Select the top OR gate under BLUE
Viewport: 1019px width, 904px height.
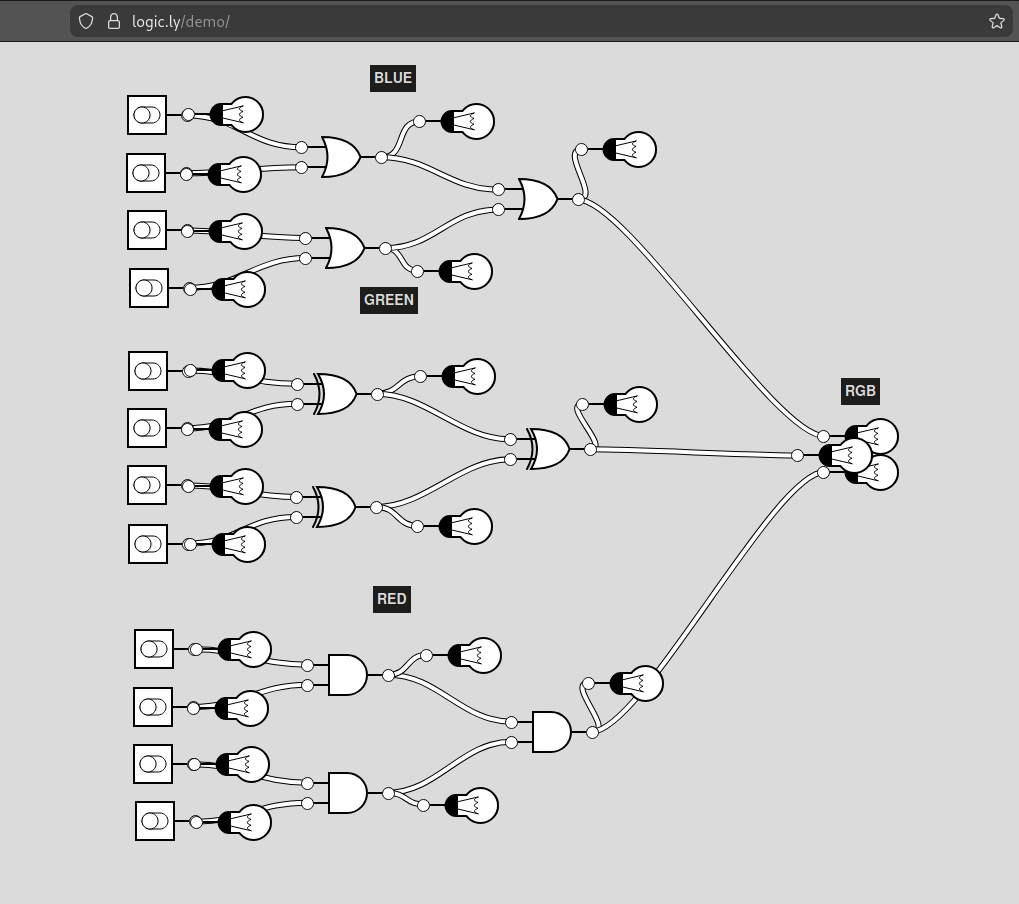[x=340, y=157]
